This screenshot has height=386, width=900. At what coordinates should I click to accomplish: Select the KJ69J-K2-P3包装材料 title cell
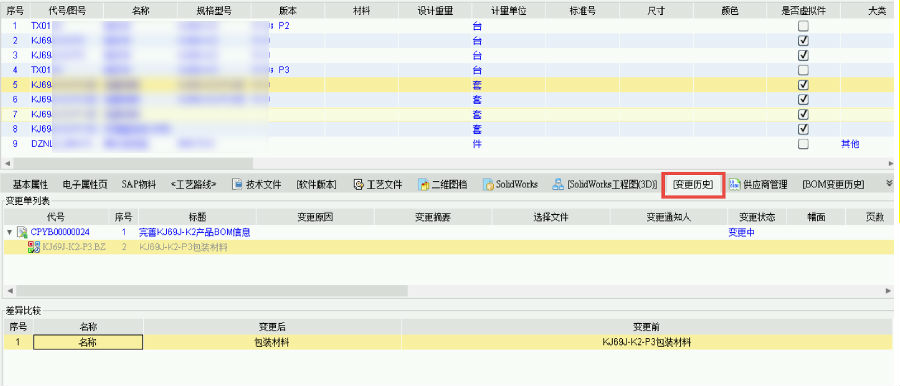tap(184, 248)
